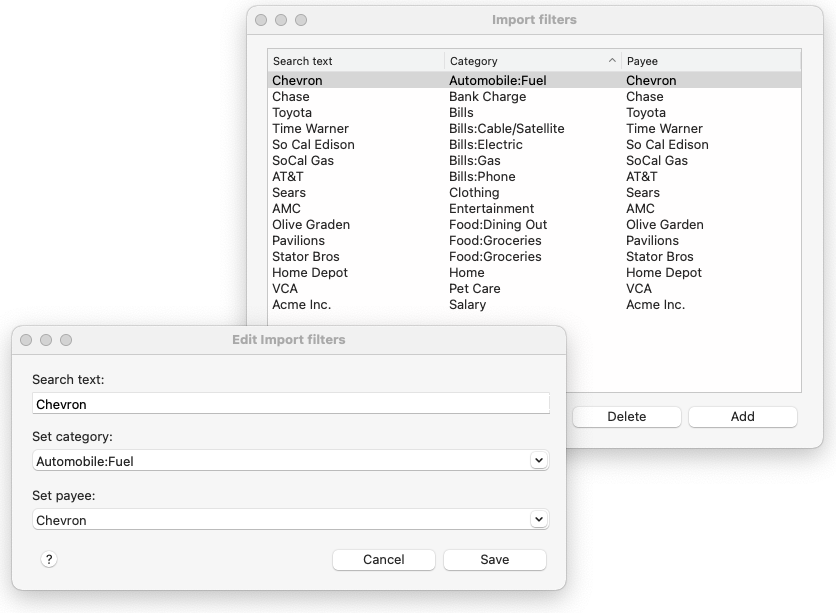Image resolution: width=836 pixels, height=613 pixels.
Task: Click the Bills:Gas category cell
Action: click(475, 160)
